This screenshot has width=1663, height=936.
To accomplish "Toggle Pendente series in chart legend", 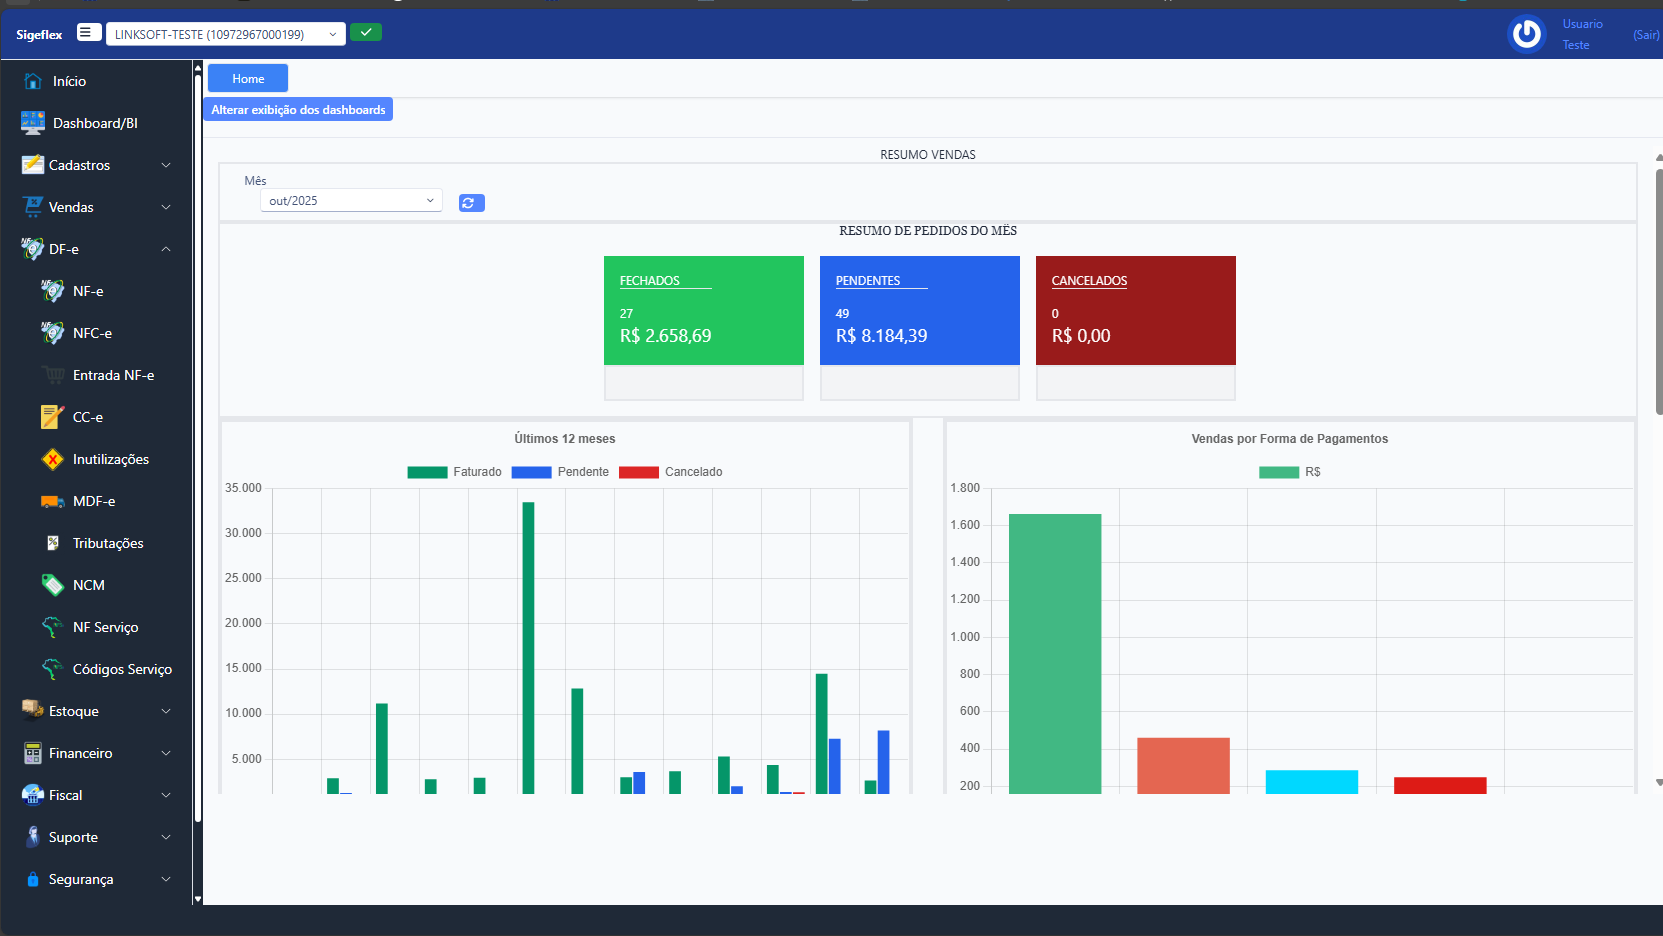I will [x=560, y=472].
